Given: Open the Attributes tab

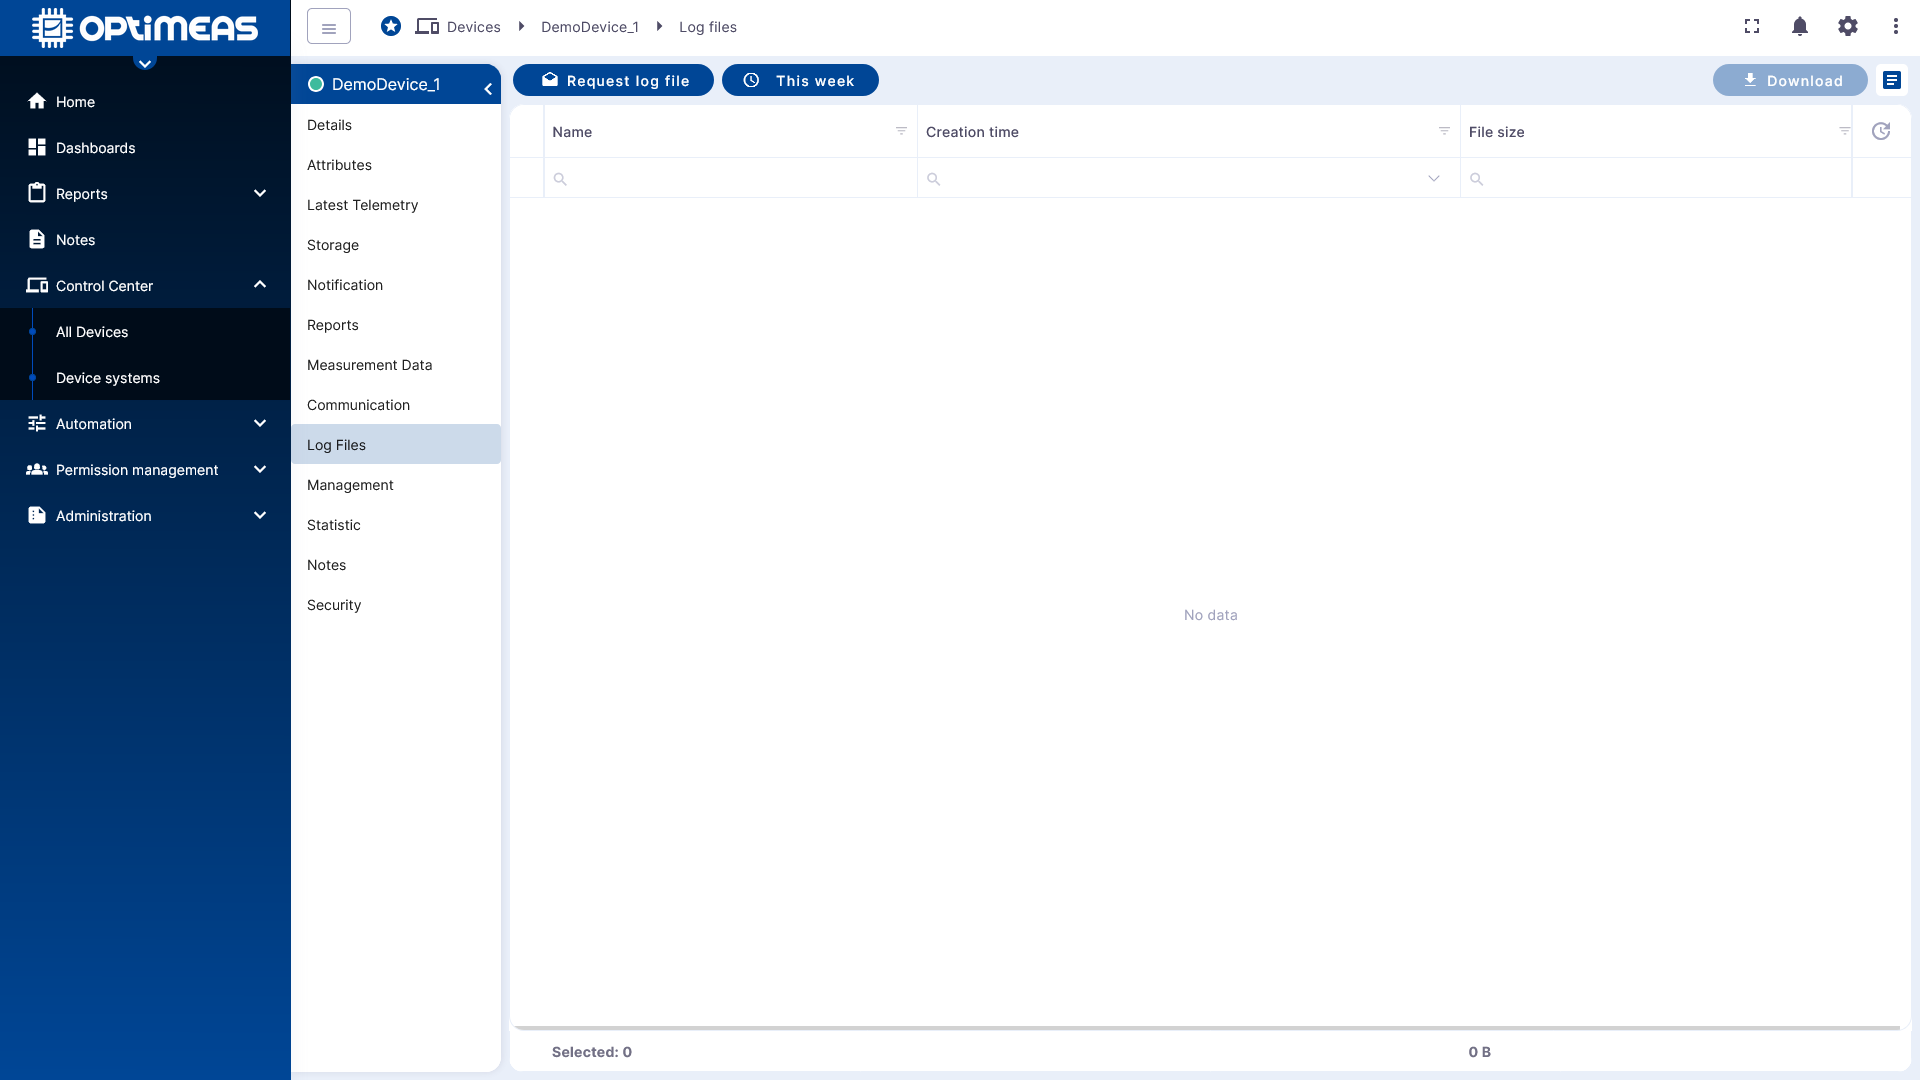Looking at the screenshot, I should pyautogui.click(x=396, y=165).
